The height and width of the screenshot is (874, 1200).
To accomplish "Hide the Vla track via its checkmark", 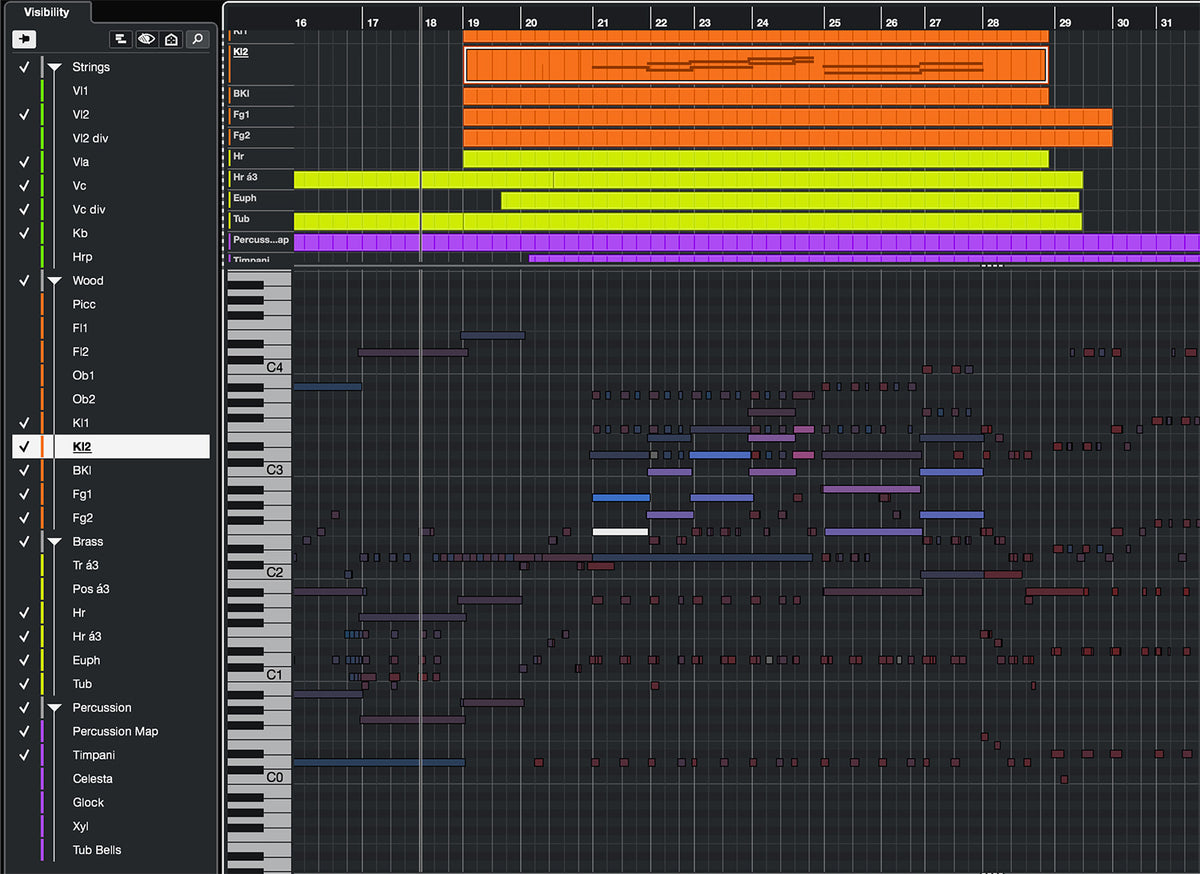I will [x=24, y=162].
